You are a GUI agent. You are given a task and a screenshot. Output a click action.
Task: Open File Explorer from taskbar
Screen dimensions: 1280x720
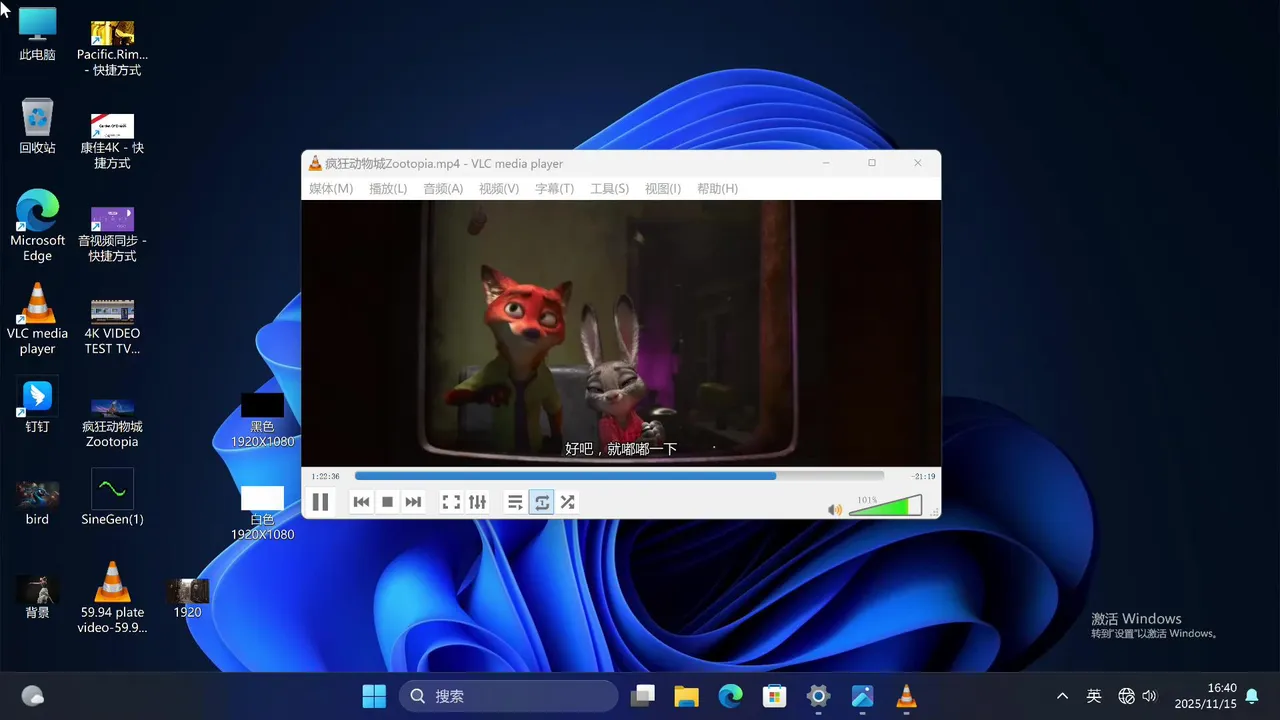click(x=686, y=696)
